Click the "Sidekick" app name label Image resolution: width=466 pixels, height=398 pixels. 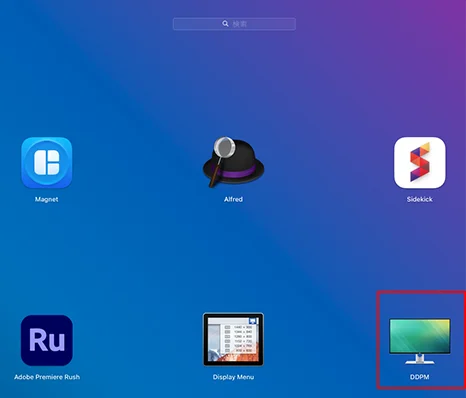(x=420, y=199)
